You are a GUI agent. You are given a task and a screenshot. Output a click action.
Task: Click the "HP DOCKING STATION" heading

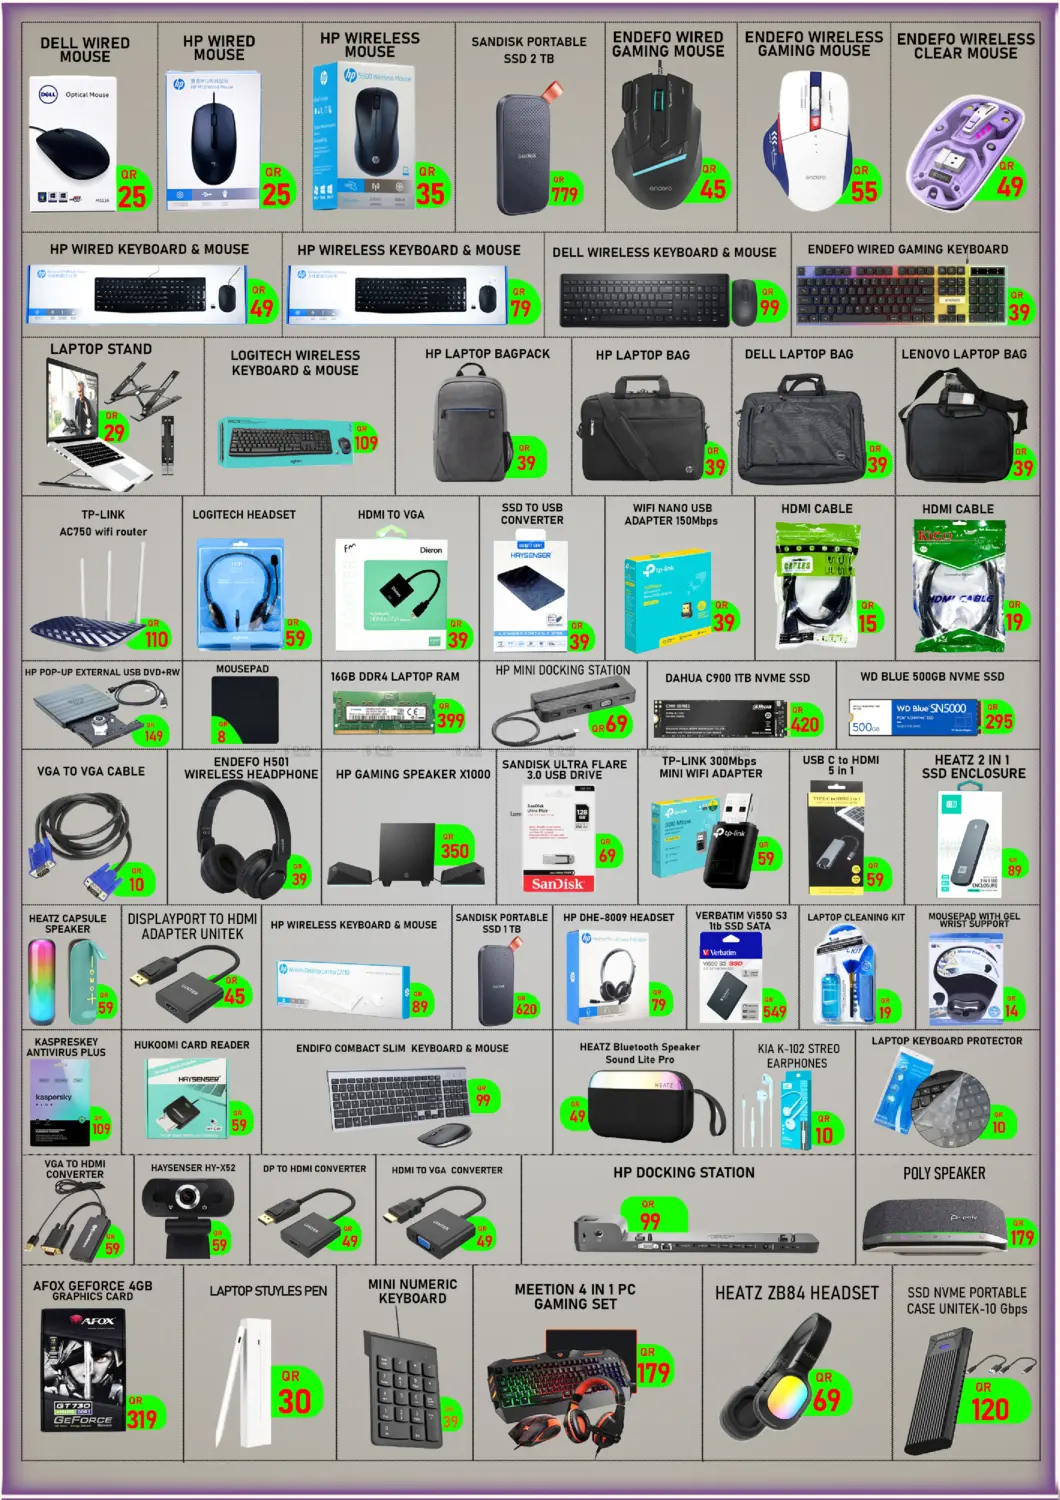(684, 1172)
